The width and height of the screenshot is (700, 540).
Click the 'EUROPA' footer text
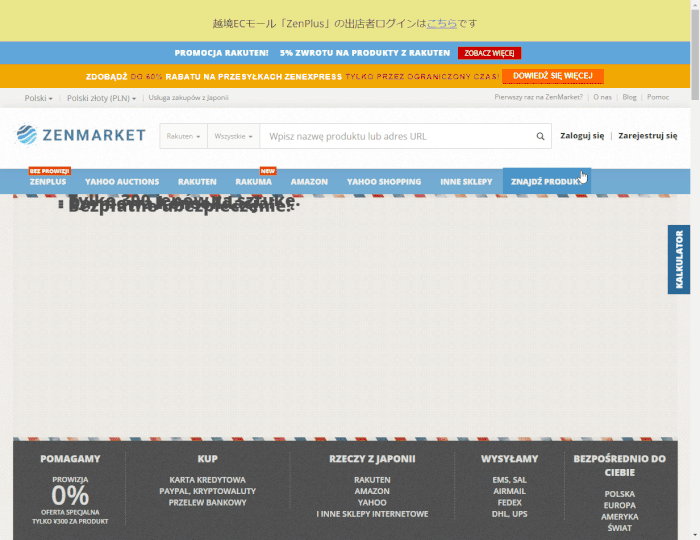620,505
